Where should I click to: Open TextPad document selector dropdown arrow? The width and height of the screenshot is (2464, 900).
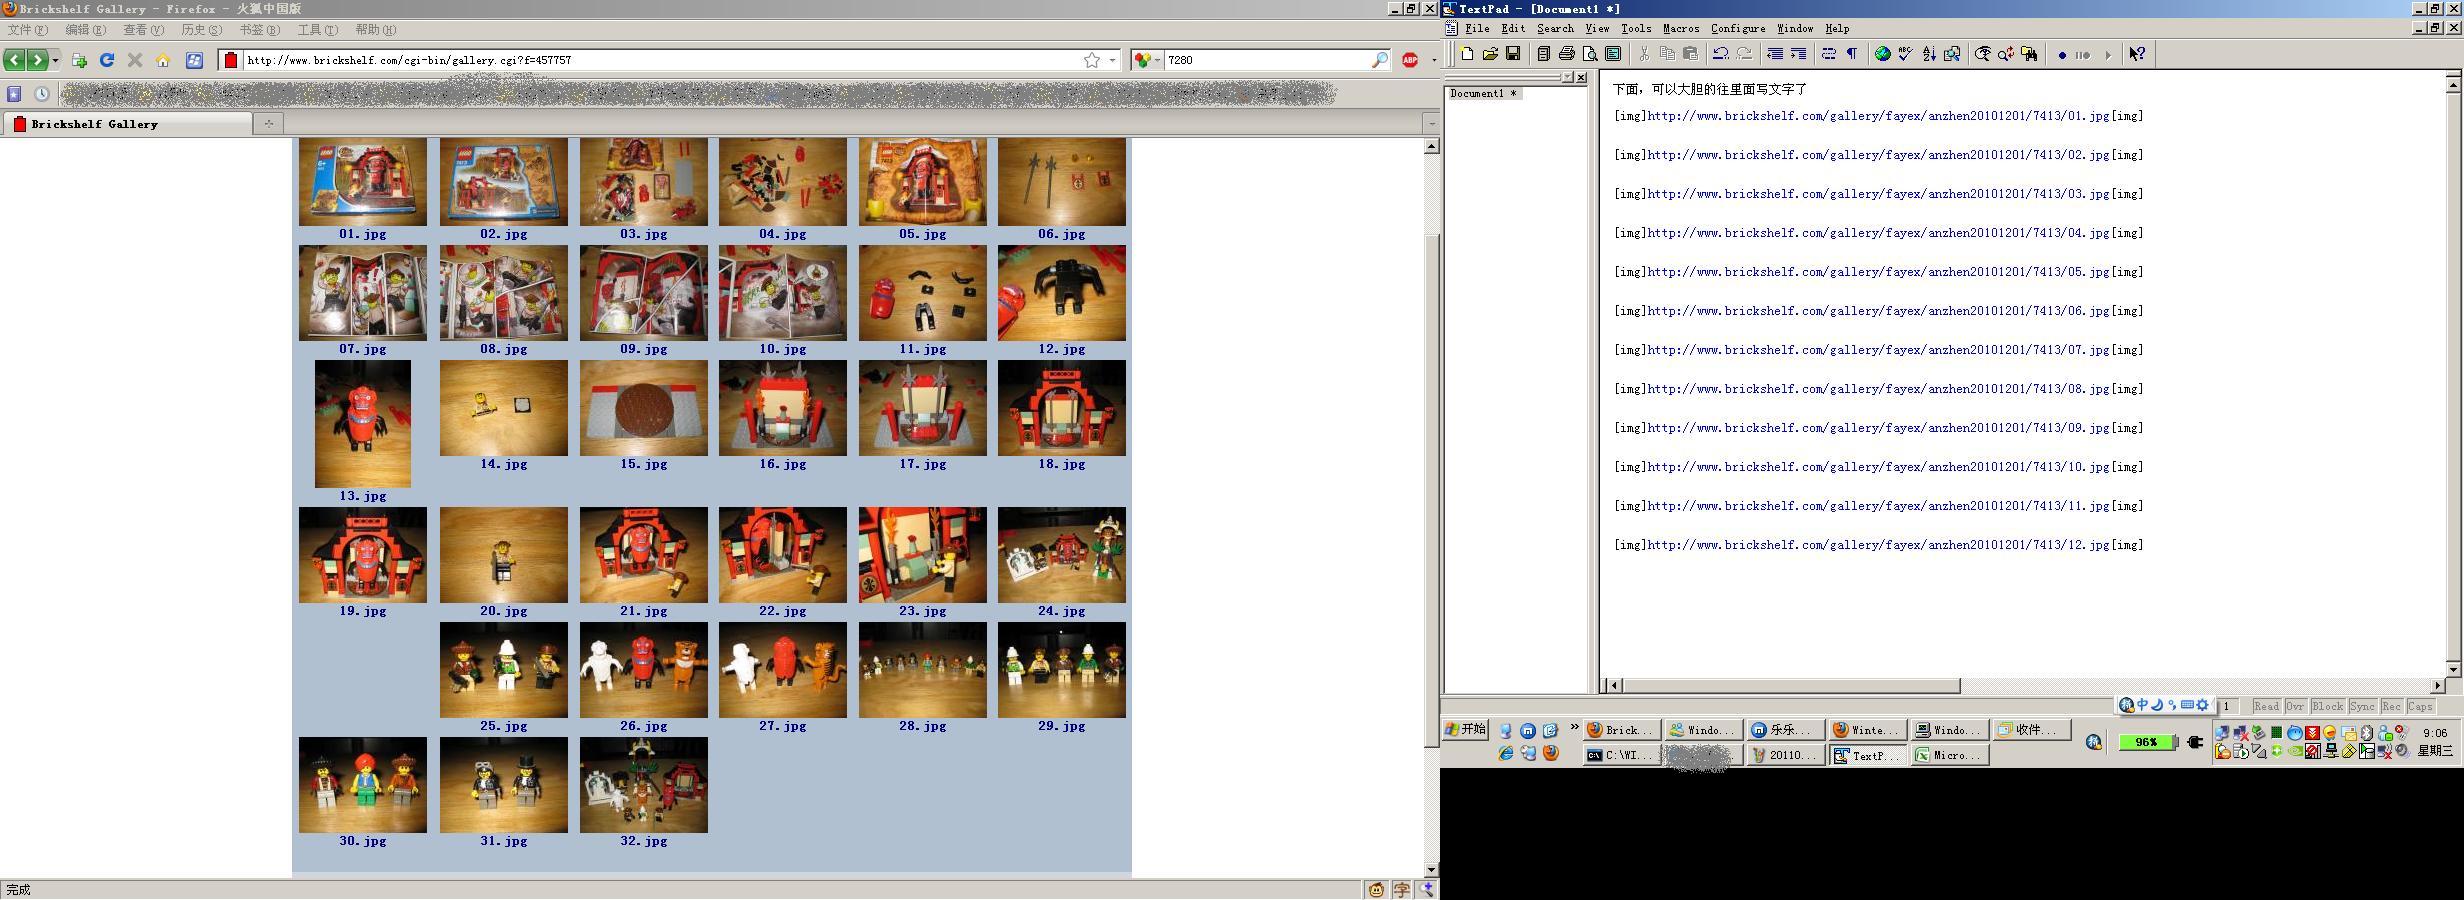coord(1567,77)
